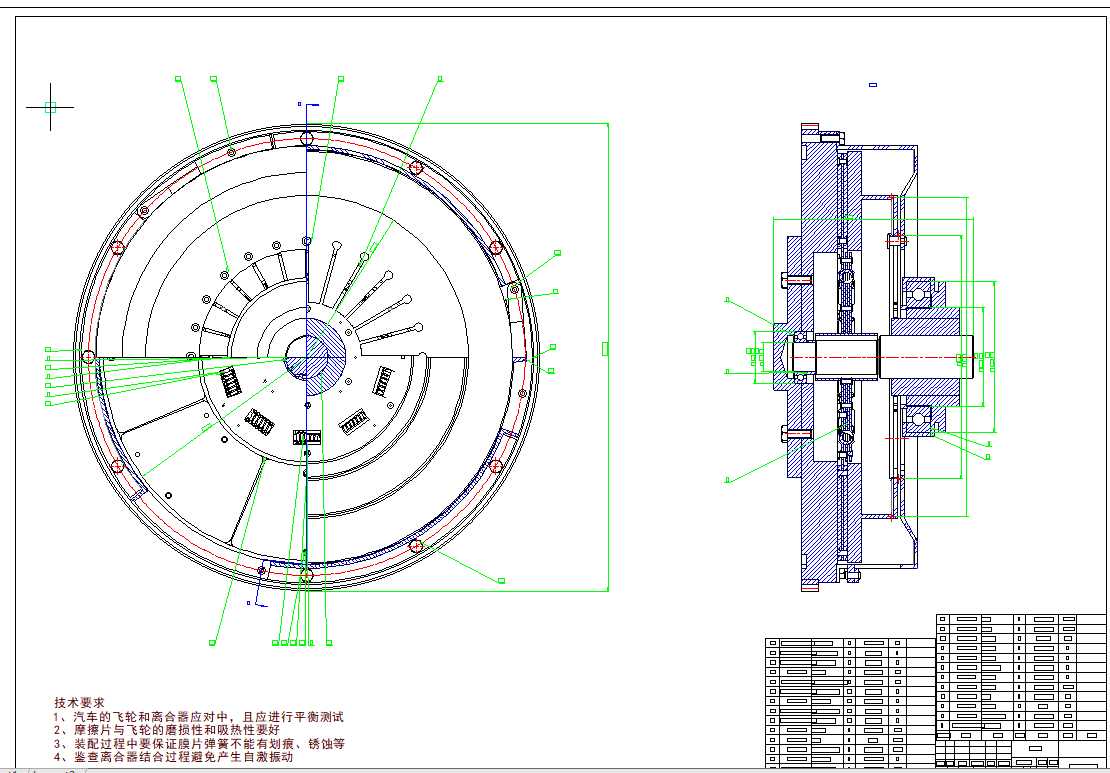Click the leftmost red bolt hole on flywheel
The image size is (1110, 773).
coord(88,356)
